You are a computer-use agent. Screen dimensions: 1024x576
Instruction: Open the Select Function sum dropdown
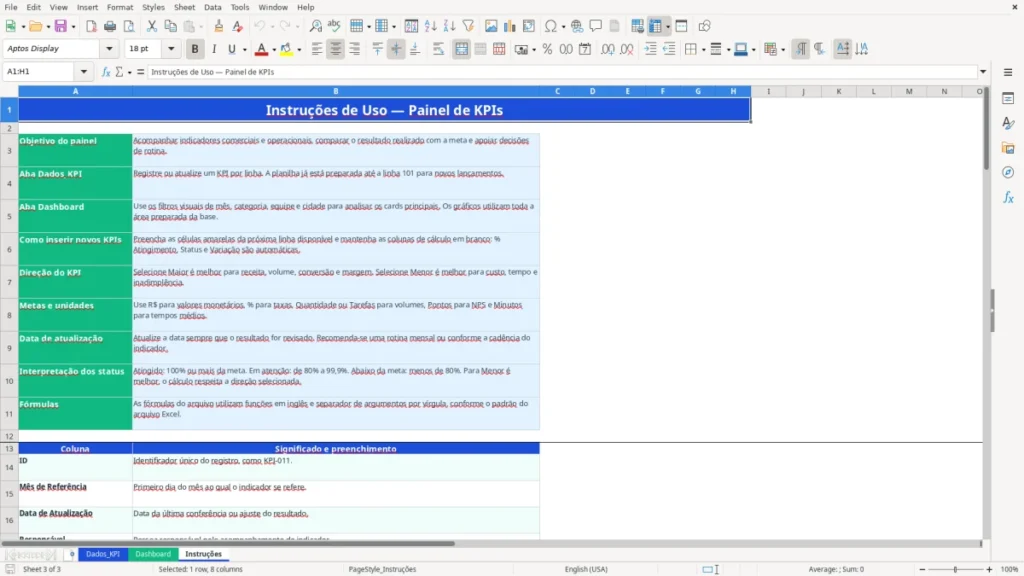(x=129, y=72)
